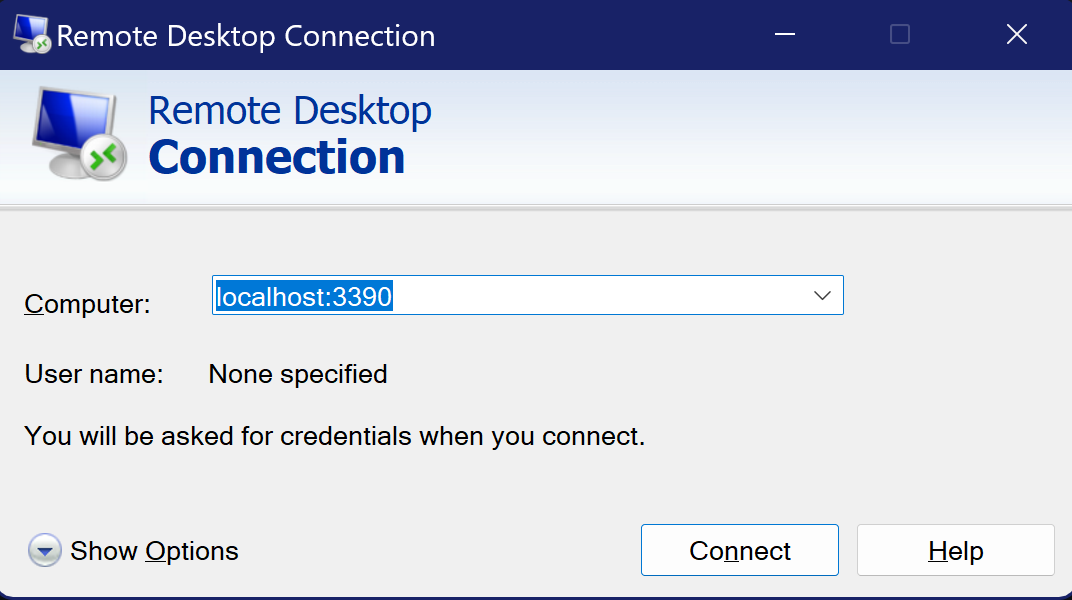The width and height of the screenshot is (1072, 600).
Task: Click the Show Options text label
Action: click(x=153, y=550)
